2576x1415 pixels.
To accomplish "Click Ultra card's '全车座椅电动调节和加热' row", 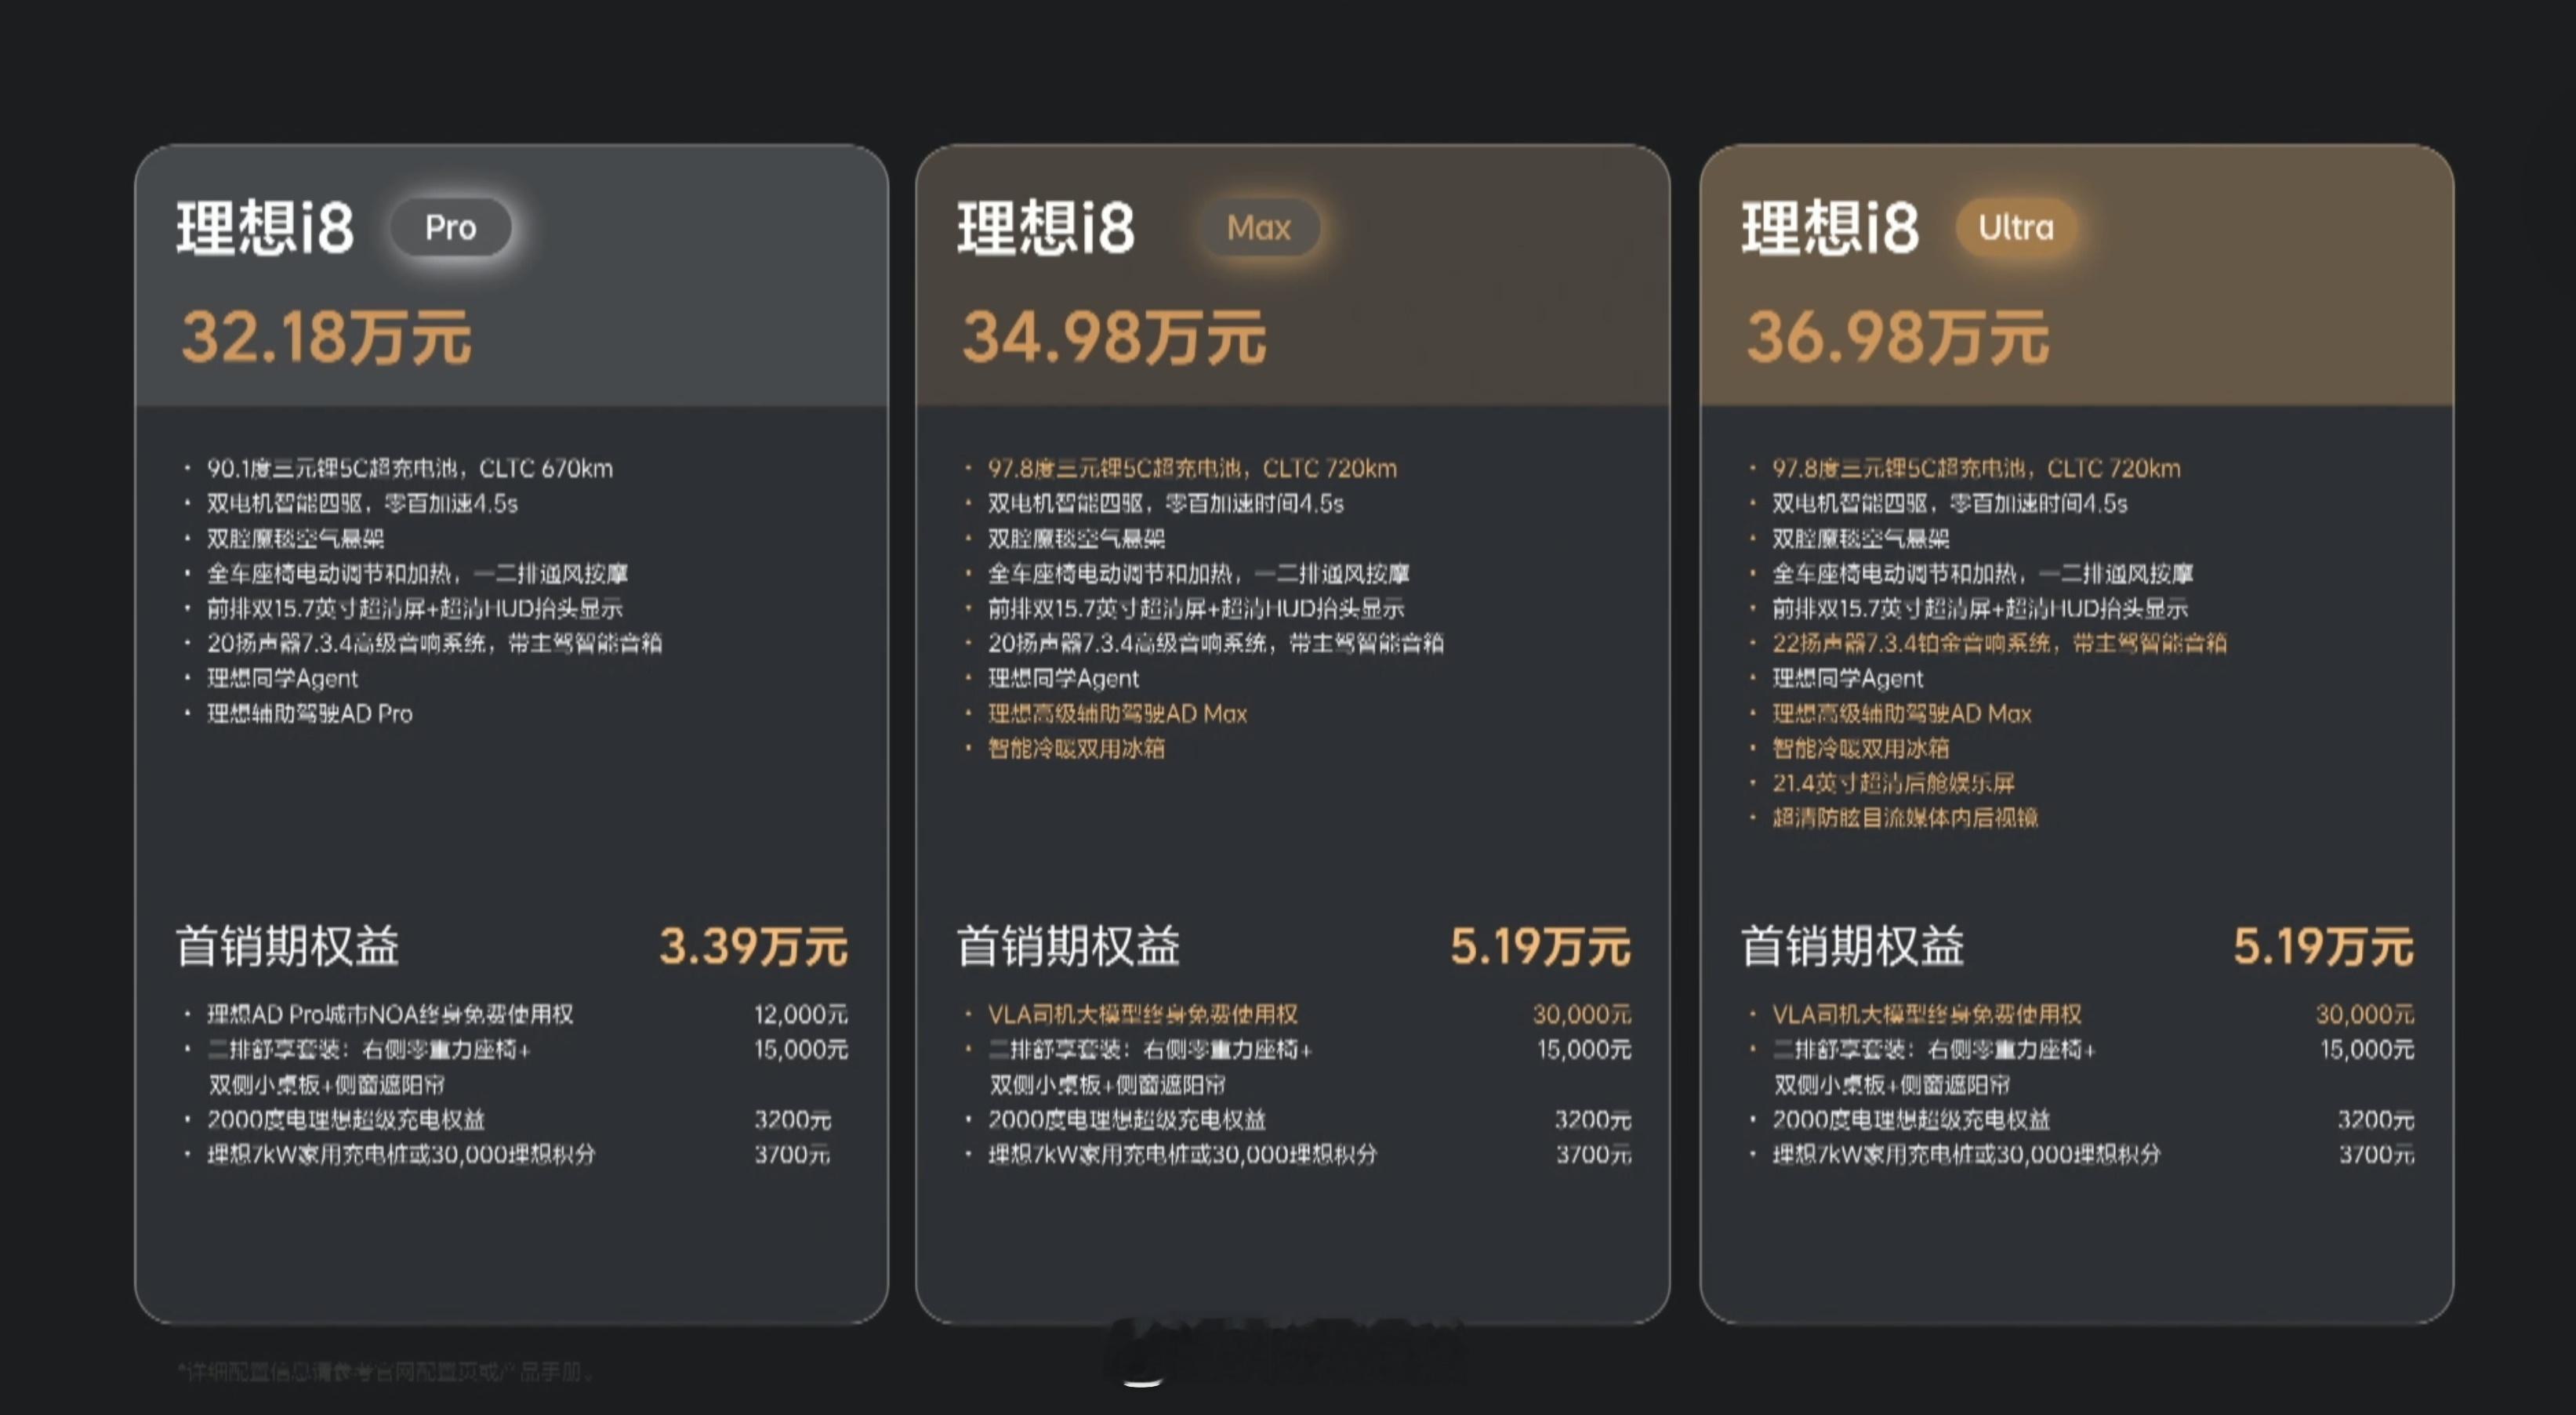I will (x=1982, y=573).
